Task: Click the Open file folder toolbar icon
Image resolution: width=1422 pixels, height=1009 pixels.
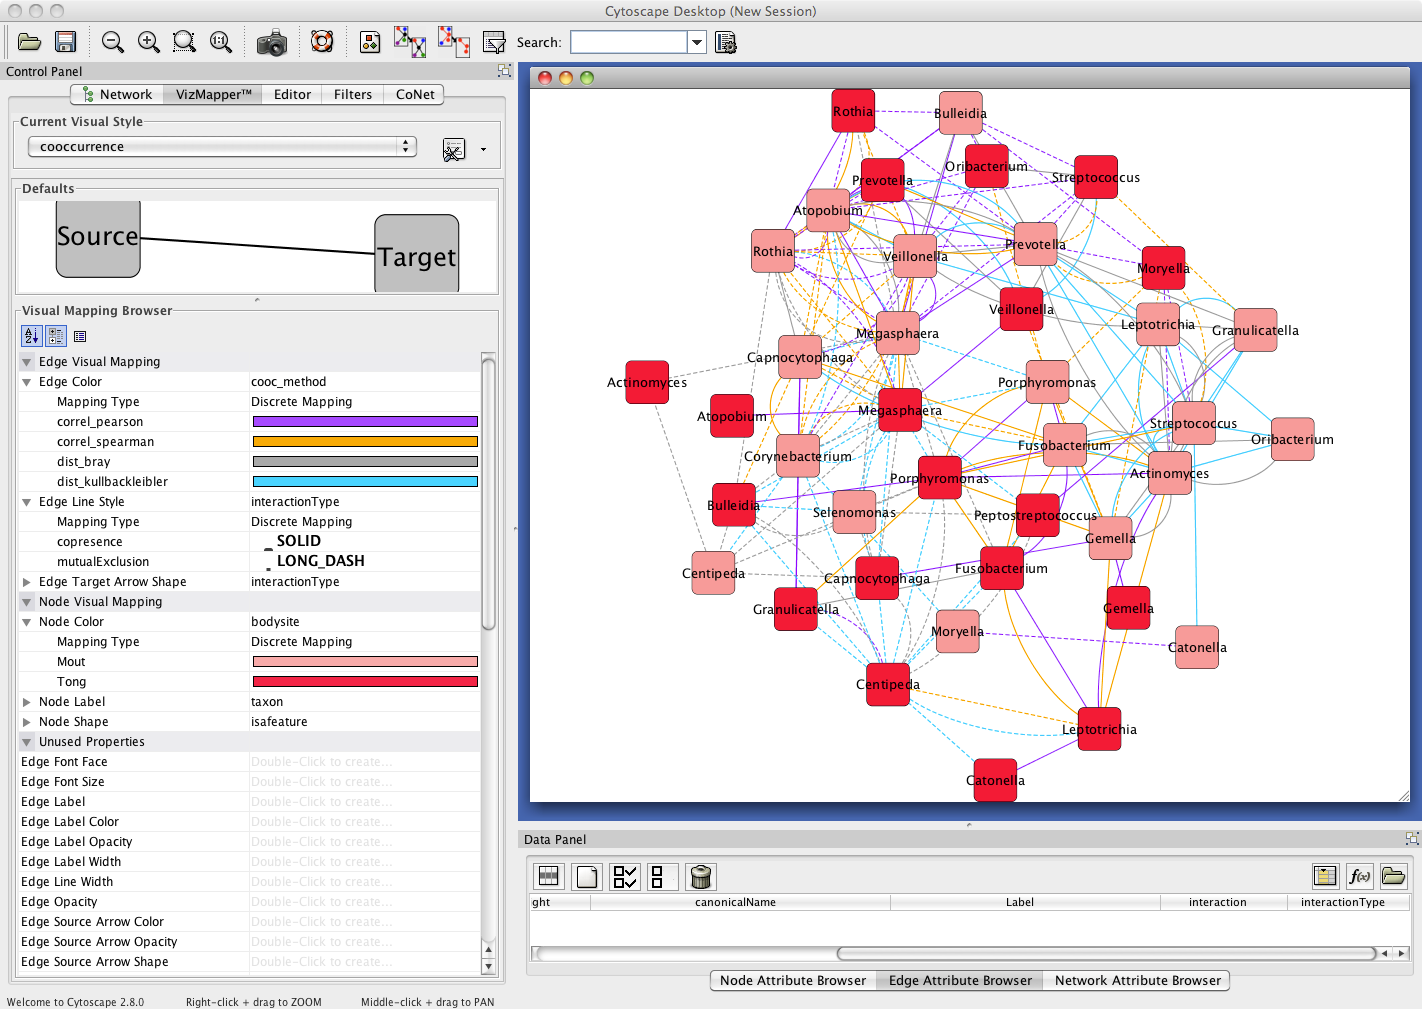Action: click(x=29, y=42)
